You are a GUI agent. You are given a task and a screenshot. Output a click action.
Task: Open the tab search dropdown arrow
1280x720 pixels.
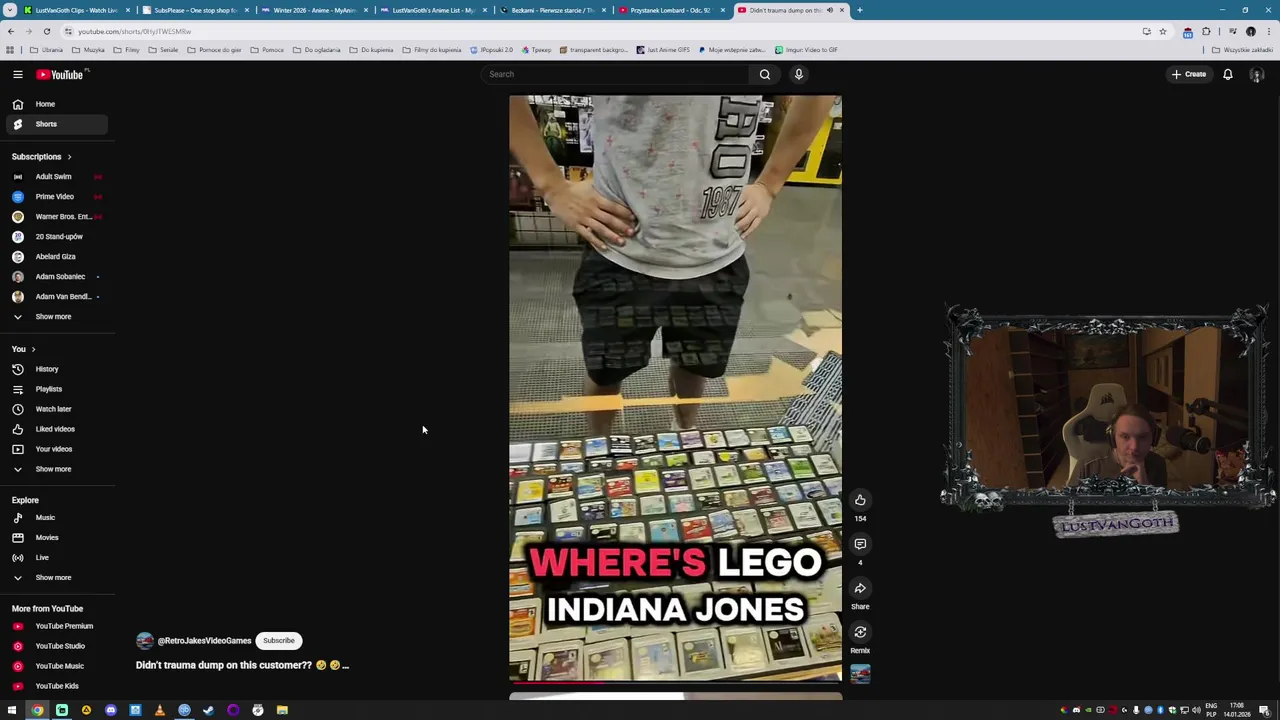tap(10, 10)
